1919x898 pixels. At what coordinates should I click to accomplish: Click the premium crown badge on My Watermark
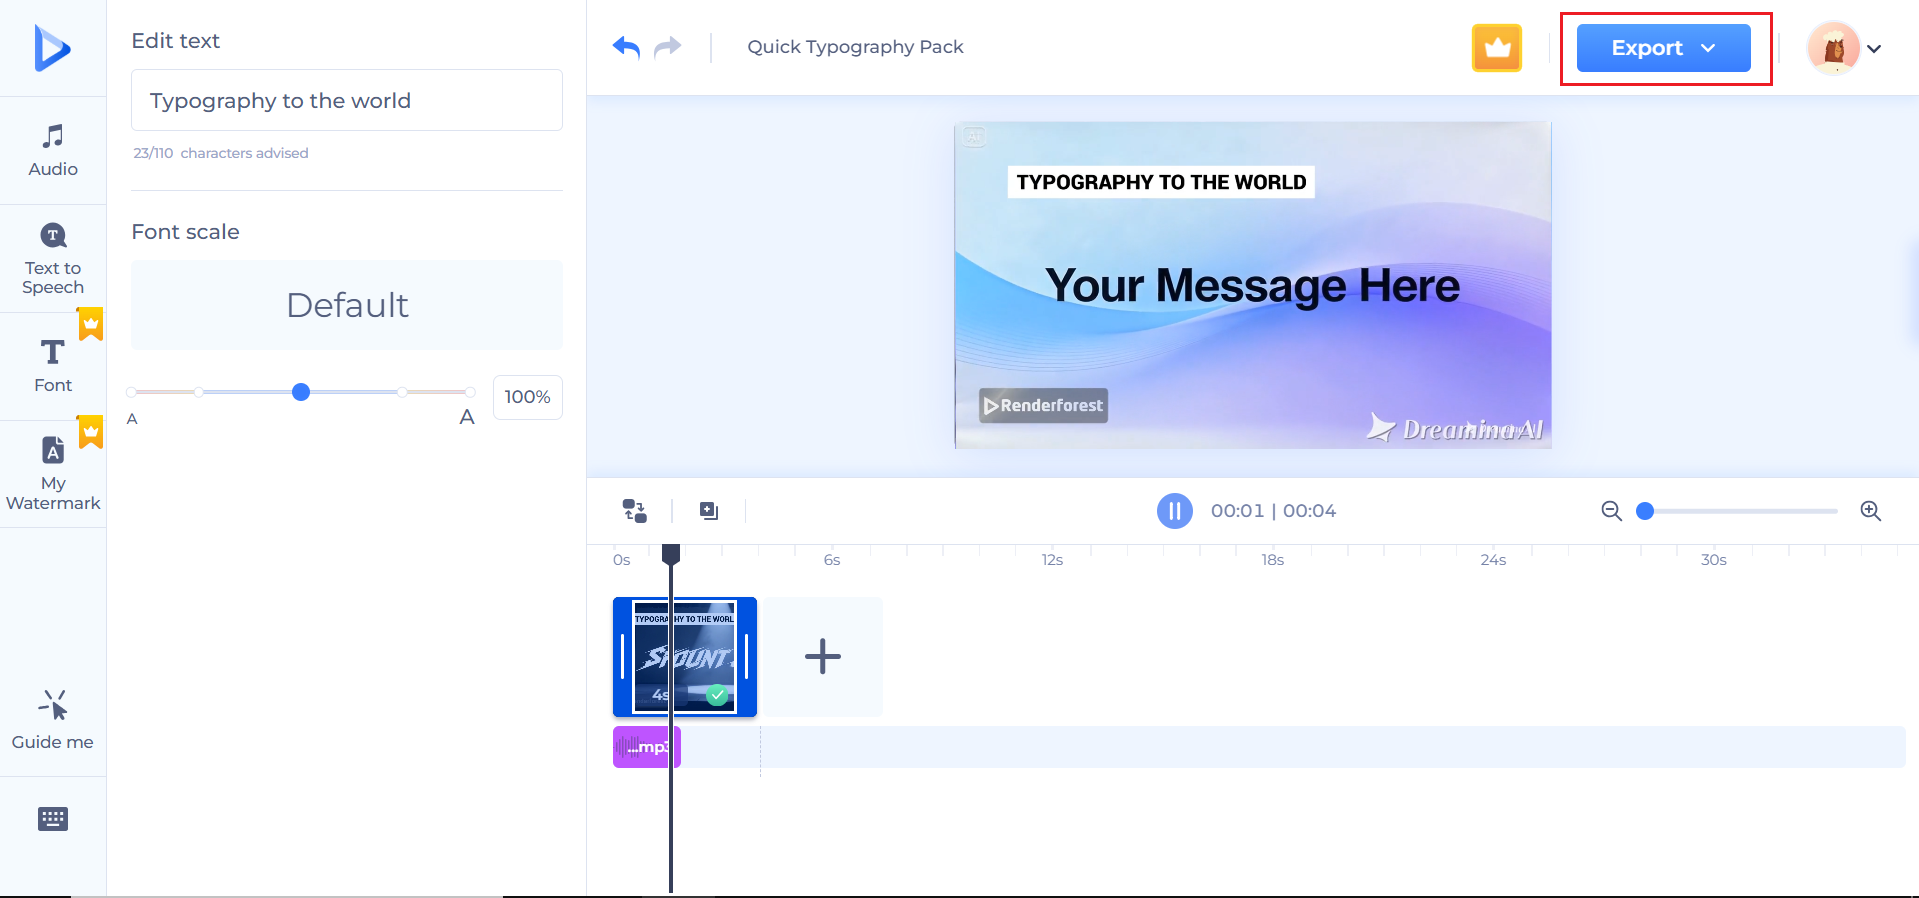(x=91, y=432)
